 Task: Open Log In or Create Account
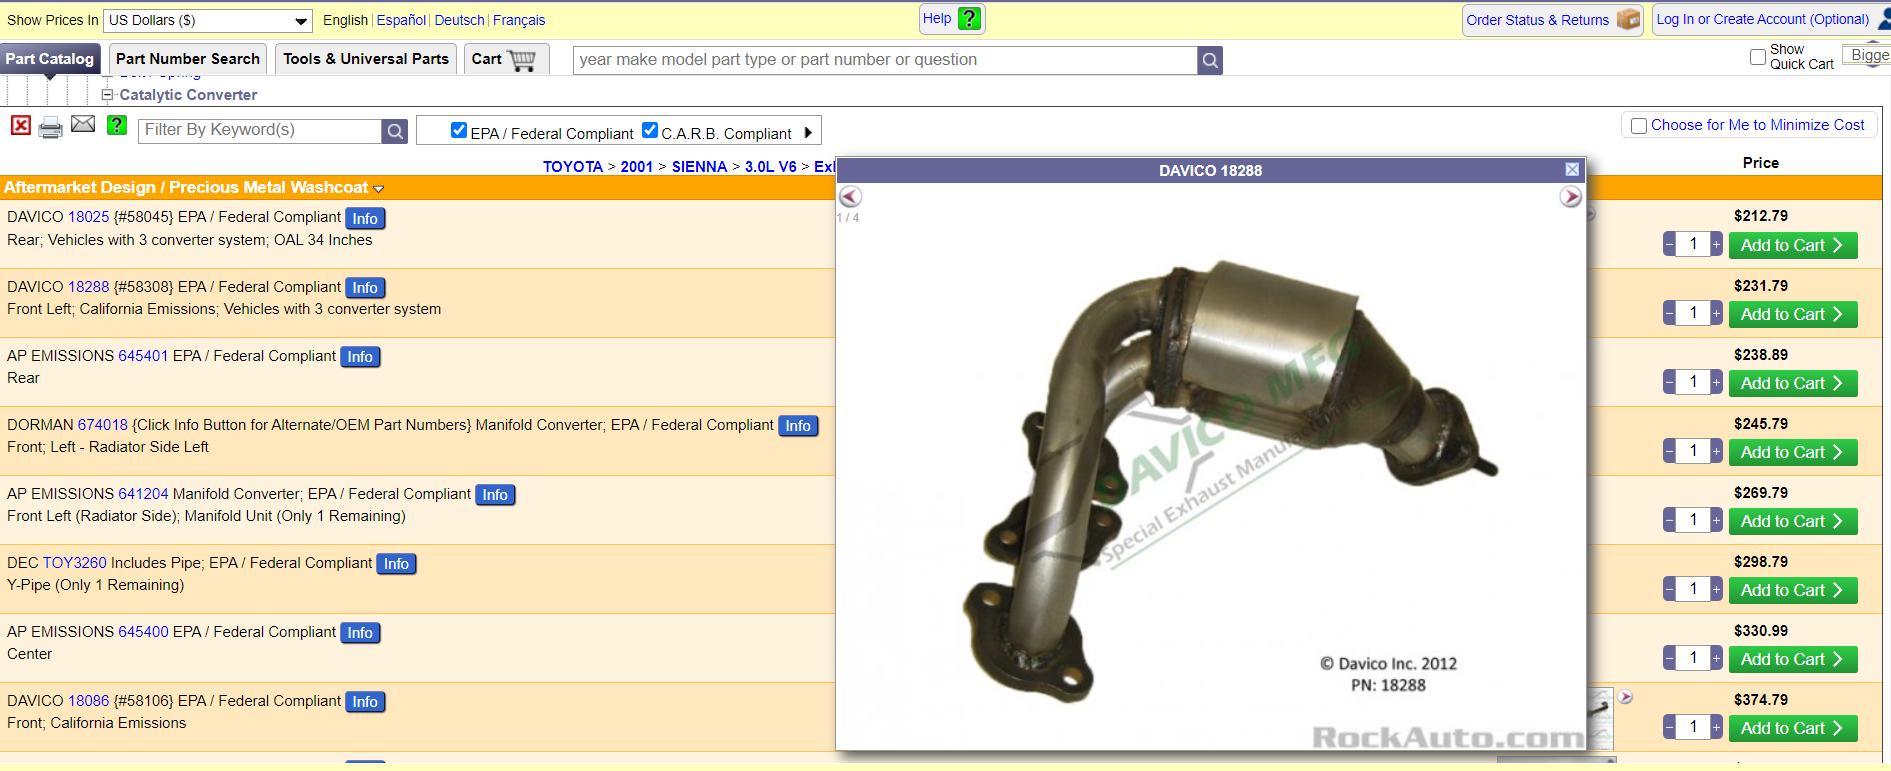pyautogui.click(x=1762, y=19)
